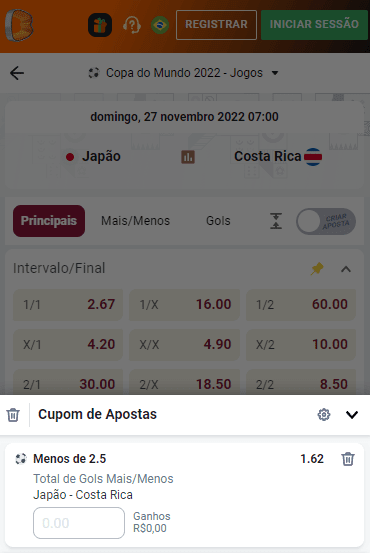Pin the Intervalo/Final market

pyautogui.click(x=317, y=269)
